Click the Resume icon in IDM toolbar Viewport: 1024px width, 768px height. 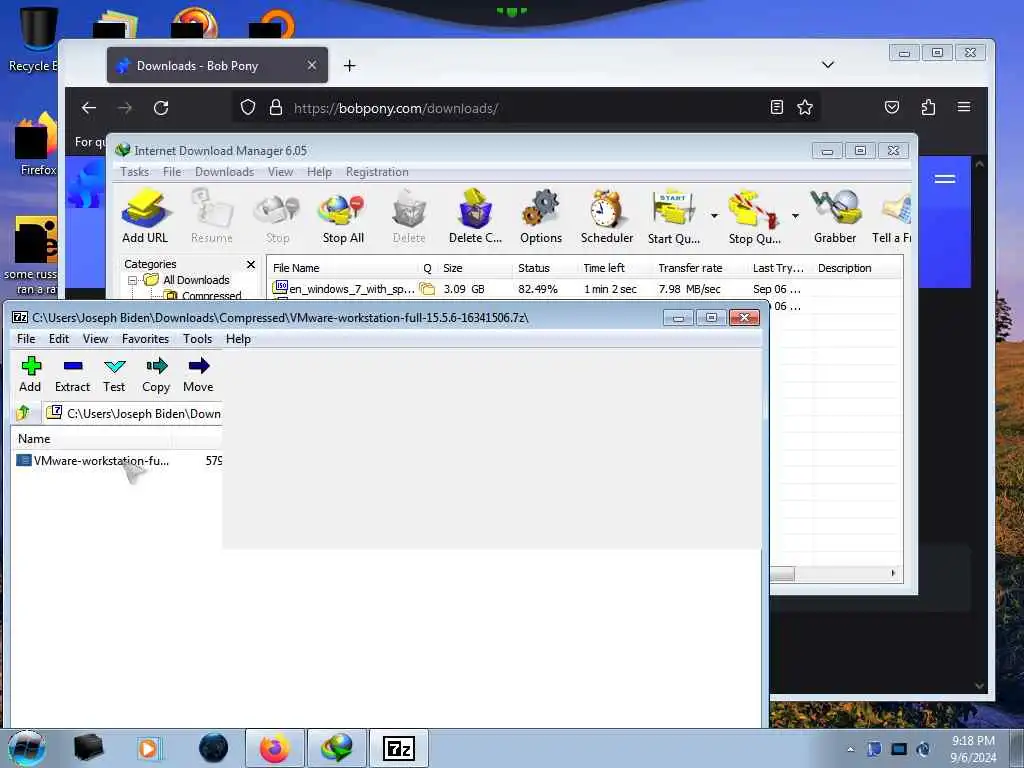[212, 217]
